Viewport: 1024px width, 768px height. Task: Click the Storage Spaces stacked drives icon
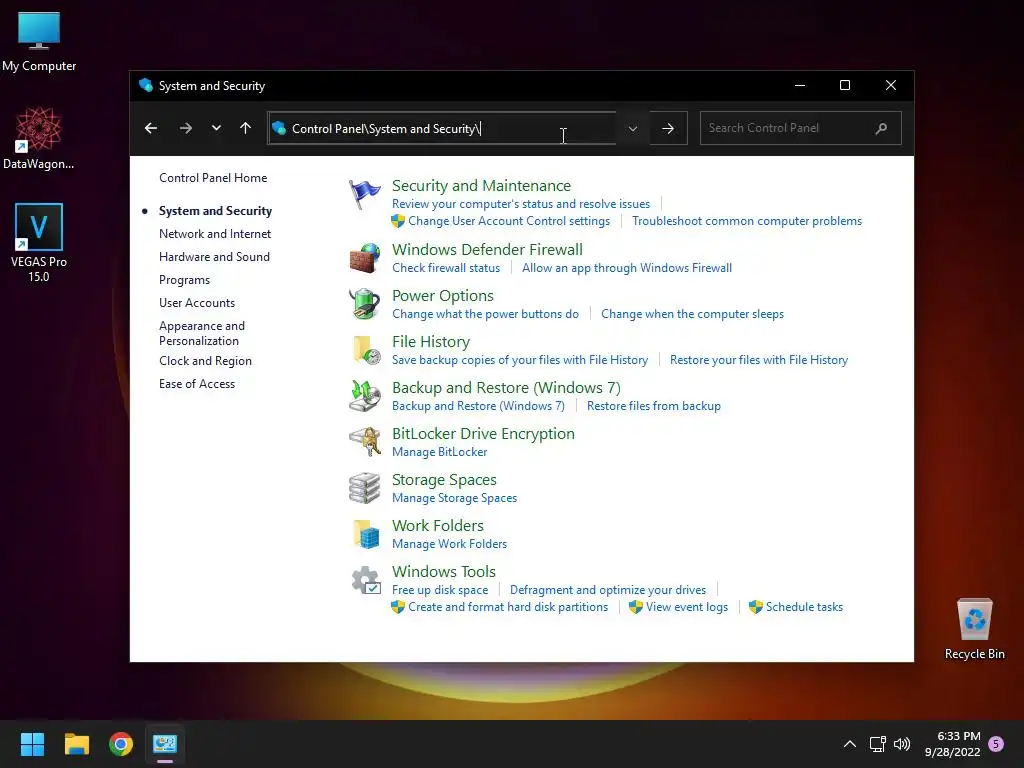[x=364, y=488]
